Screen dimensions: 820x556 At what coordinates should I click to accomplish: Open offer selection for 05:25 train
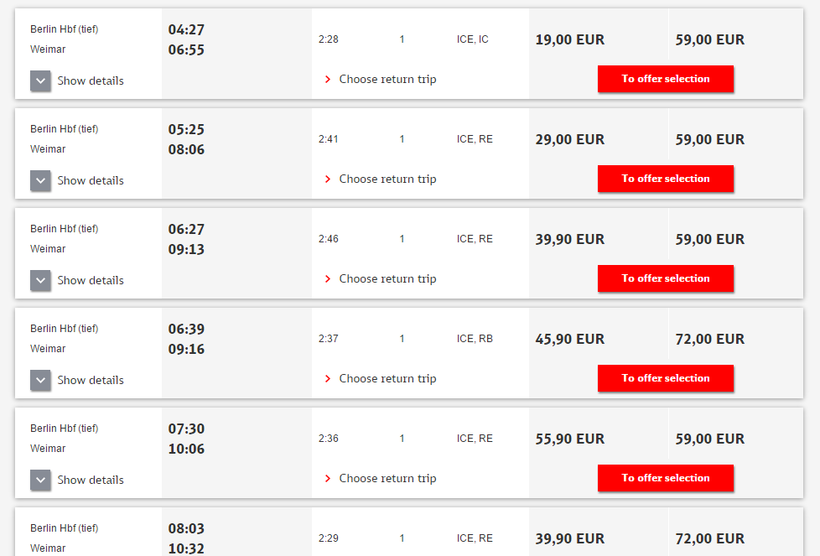tap(665, 179)
